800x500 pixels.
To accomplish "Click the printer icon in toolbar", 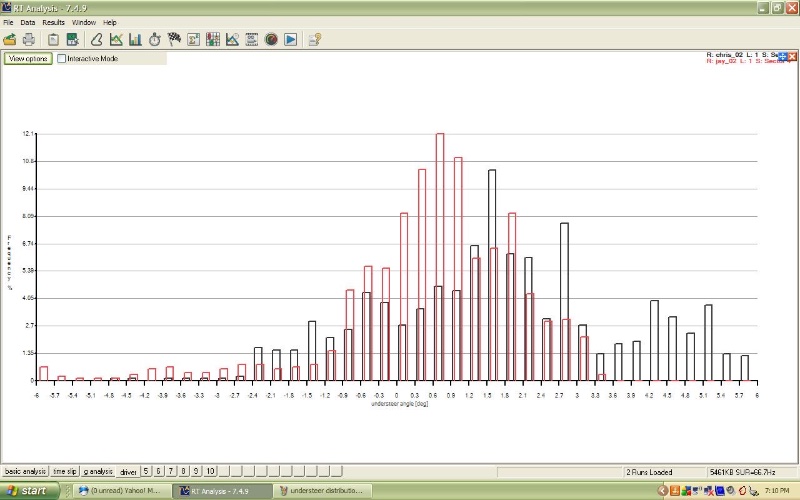I will coord(29,40).
